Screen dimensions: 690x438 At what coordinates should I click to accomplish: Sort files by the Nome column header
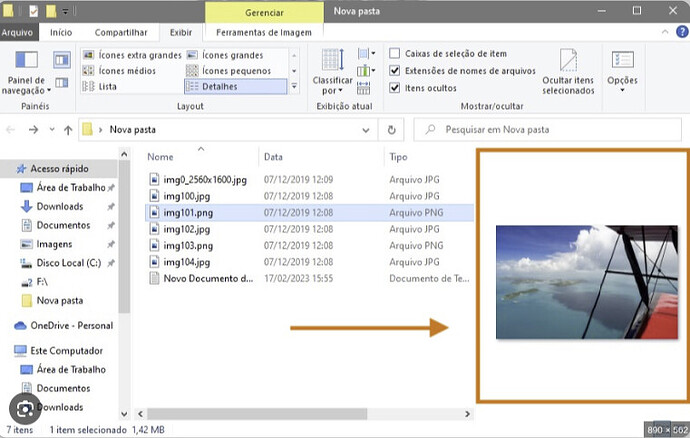coord(161,157)
